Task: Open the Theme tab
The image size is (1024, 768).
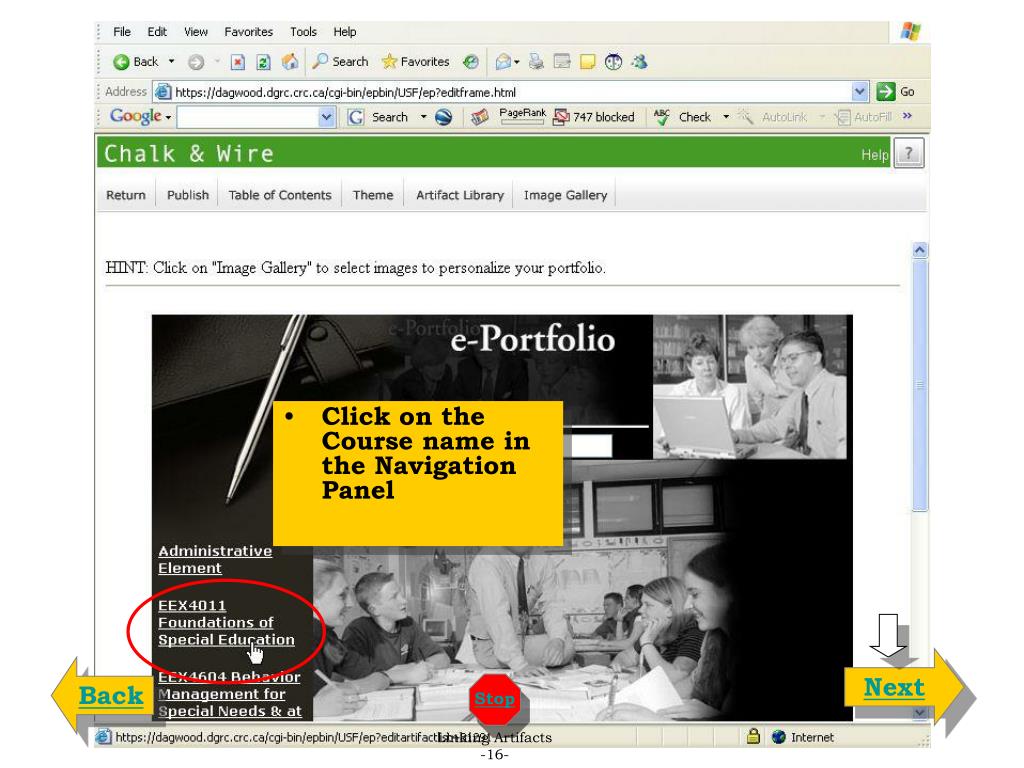Action: click(373, 195)
